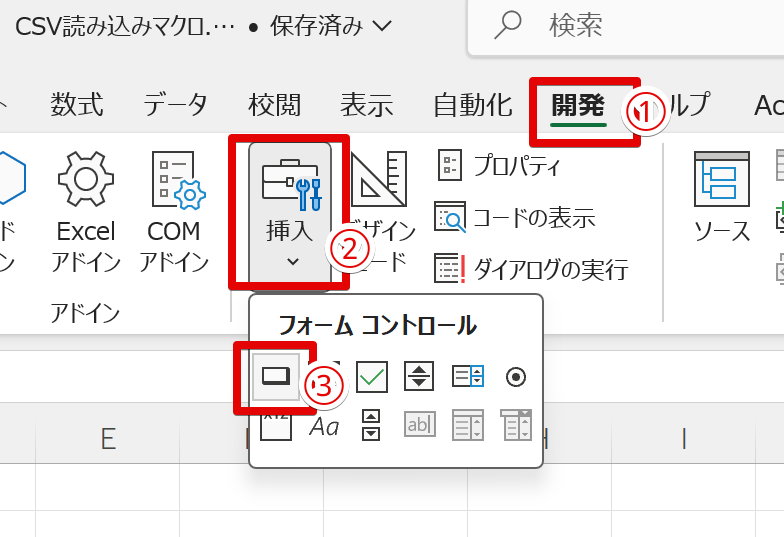The height and width of the screenshot is (537, 784).
Task: Click the 挿入 toolbox button
Action: tap(290, 215)
